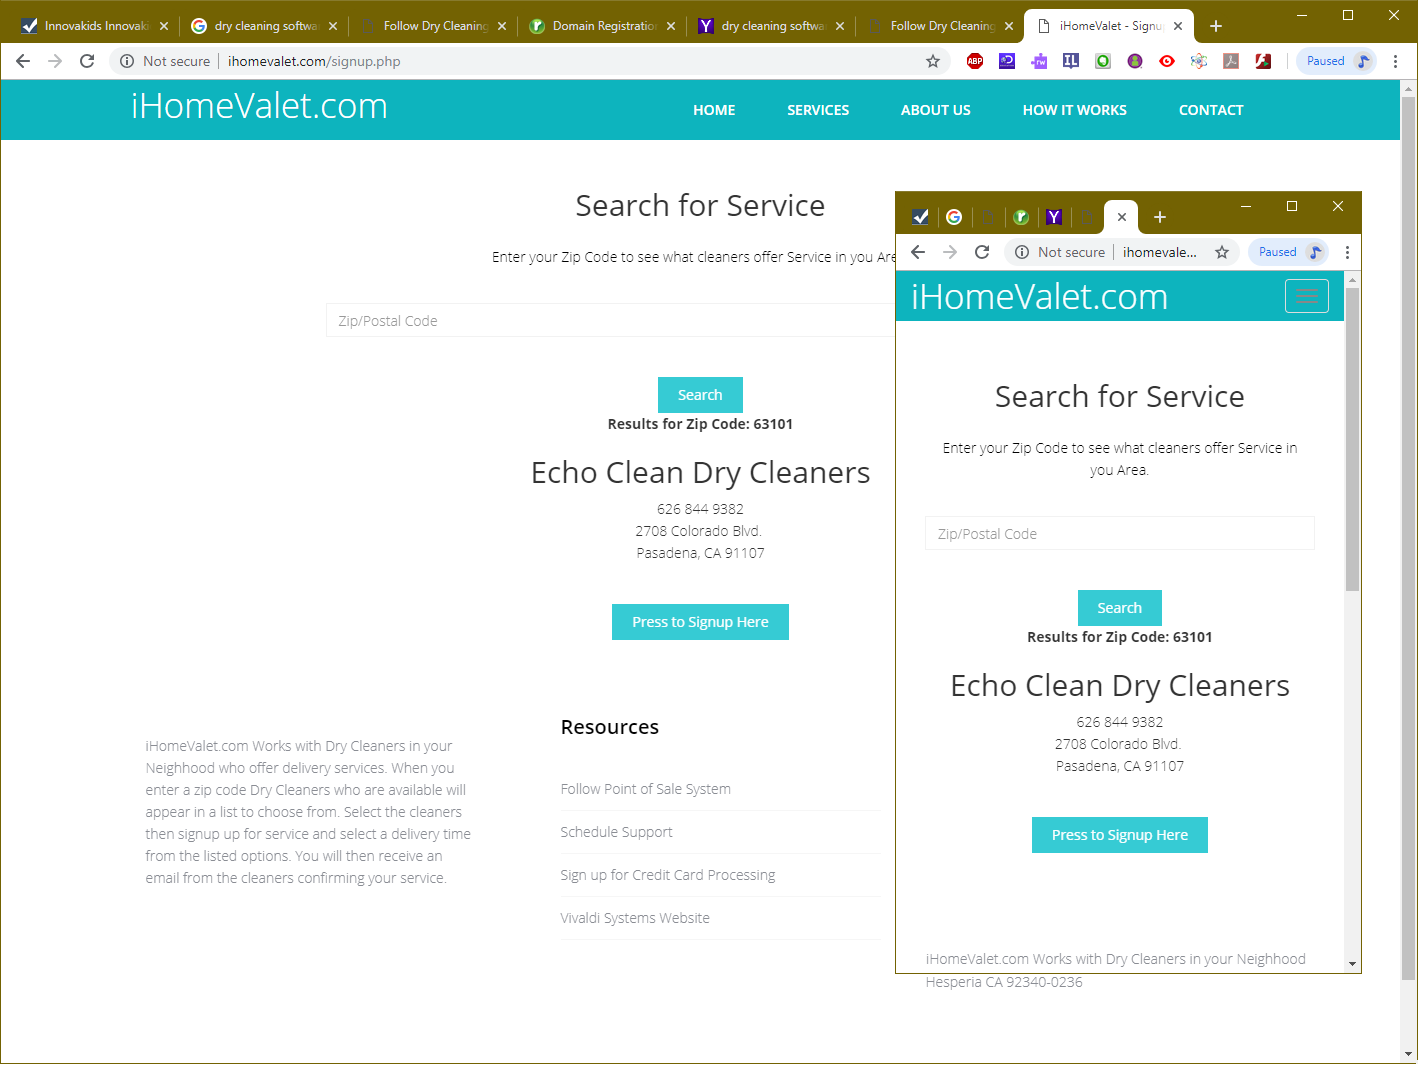Open HOW IT WORKS in site navigation
The image size is (1423, 1069).
(1075, 110)
